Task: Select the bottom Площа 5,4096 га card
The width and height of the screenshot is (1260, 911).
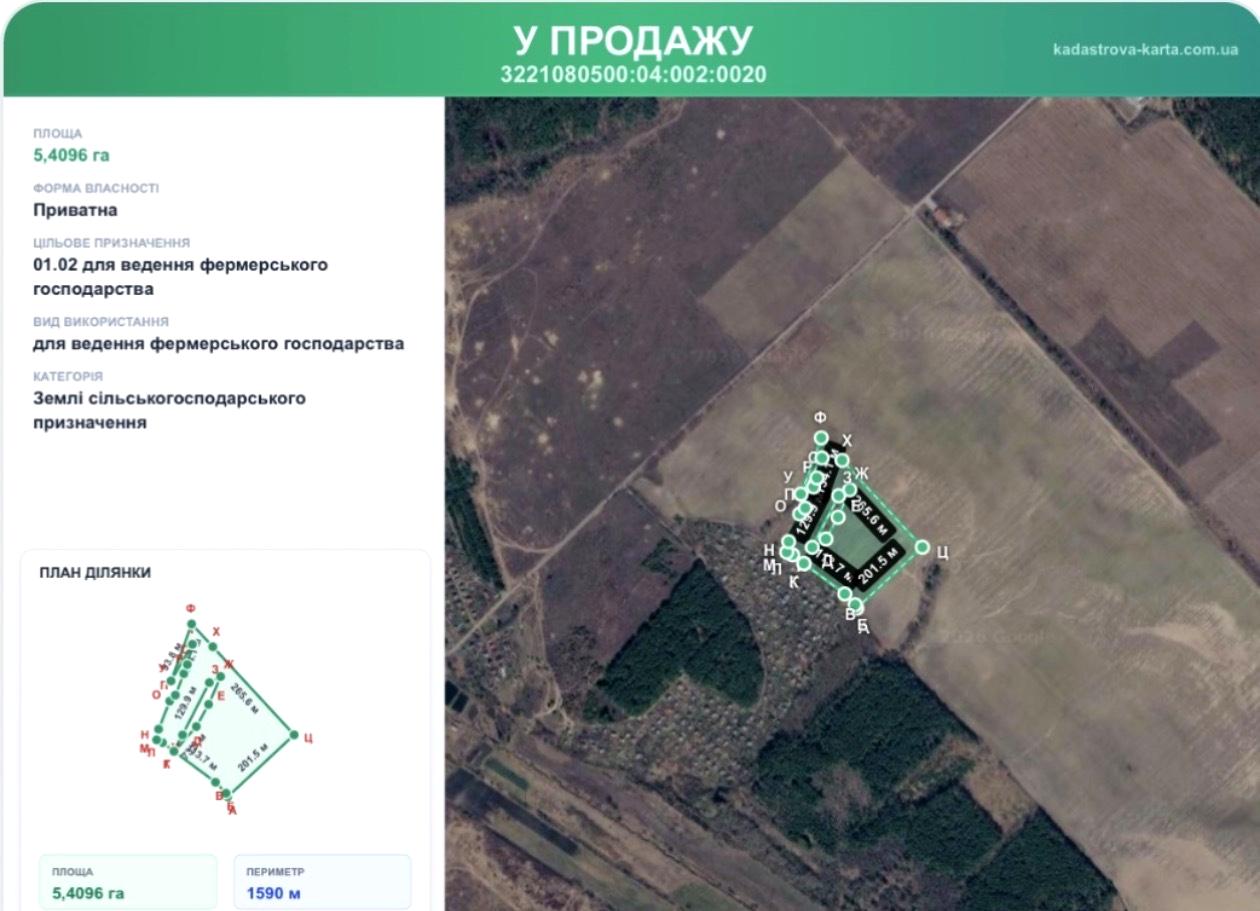Action: coord(128,882)
